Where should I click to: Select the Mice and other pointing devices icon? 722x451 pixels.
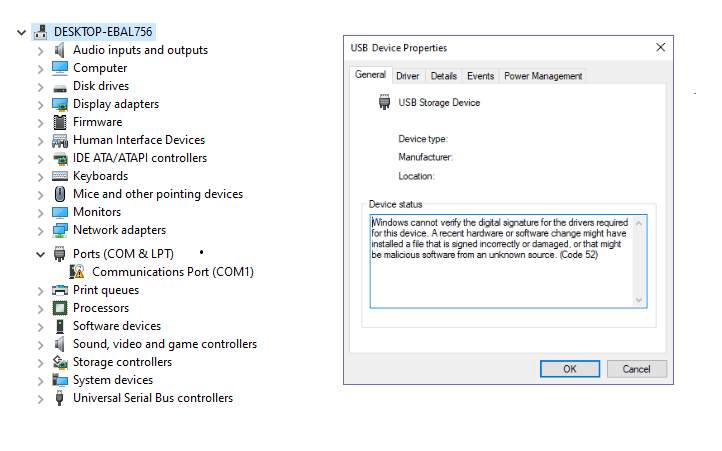[x=60, y=194]
